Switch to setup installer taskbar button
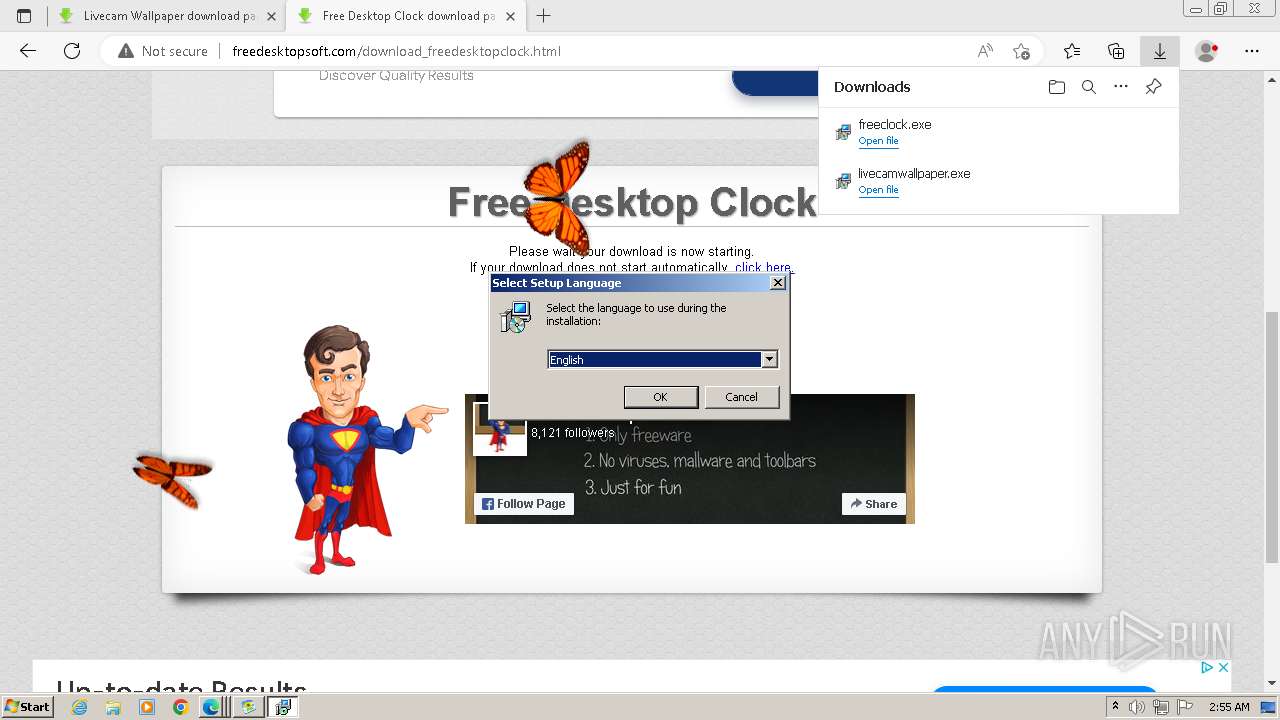This screenshot has width=1280, height=720. pos(283,707)
